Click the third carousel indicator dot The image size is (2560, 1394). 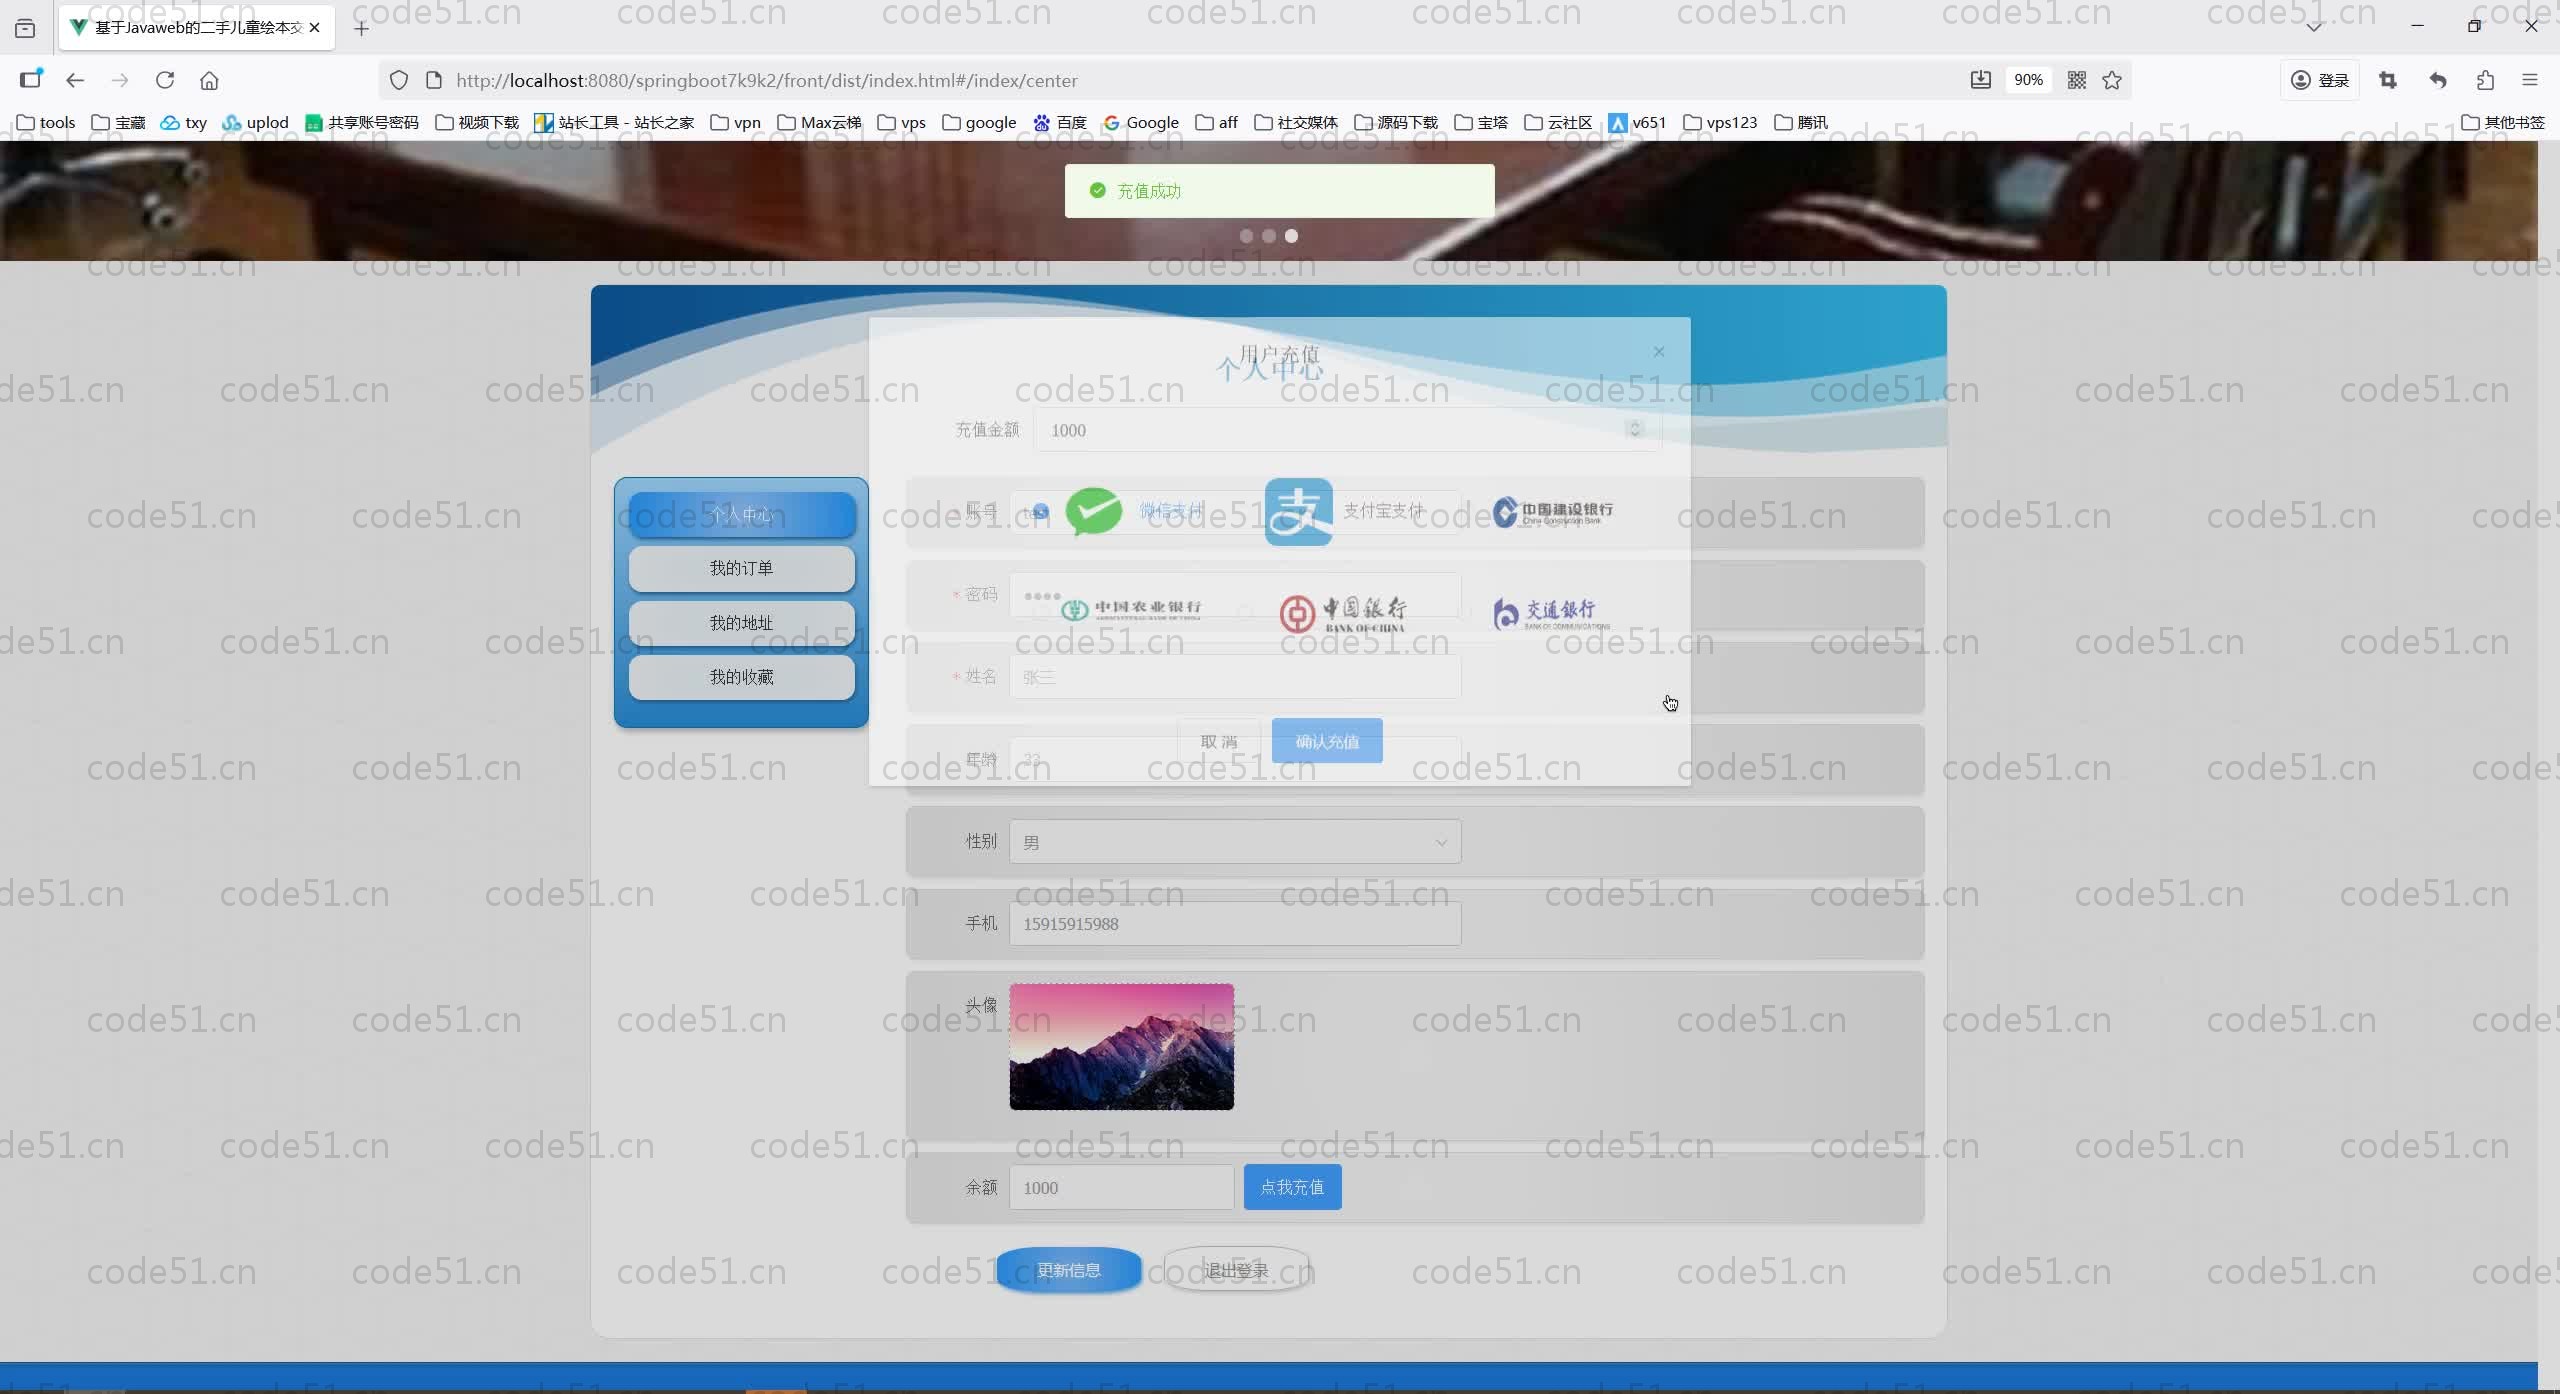click(x=1291, y=236)
